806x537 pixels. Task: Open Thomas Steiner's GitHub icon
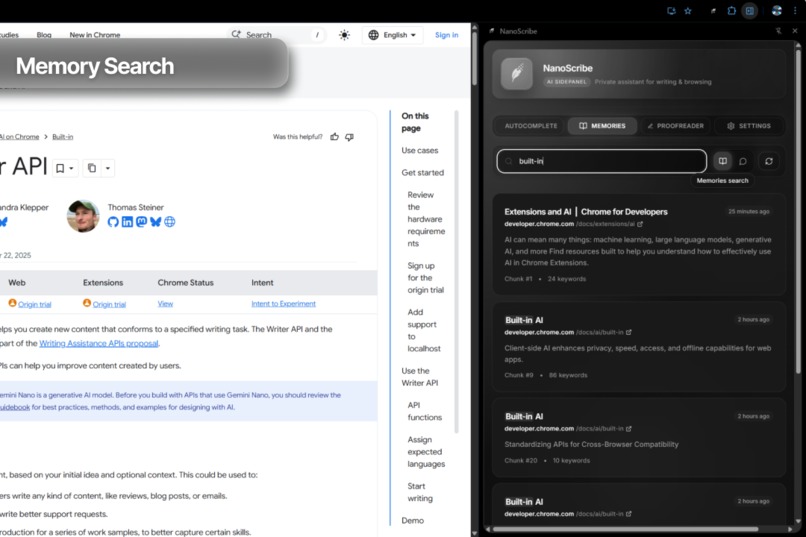(x=113, y=222)
